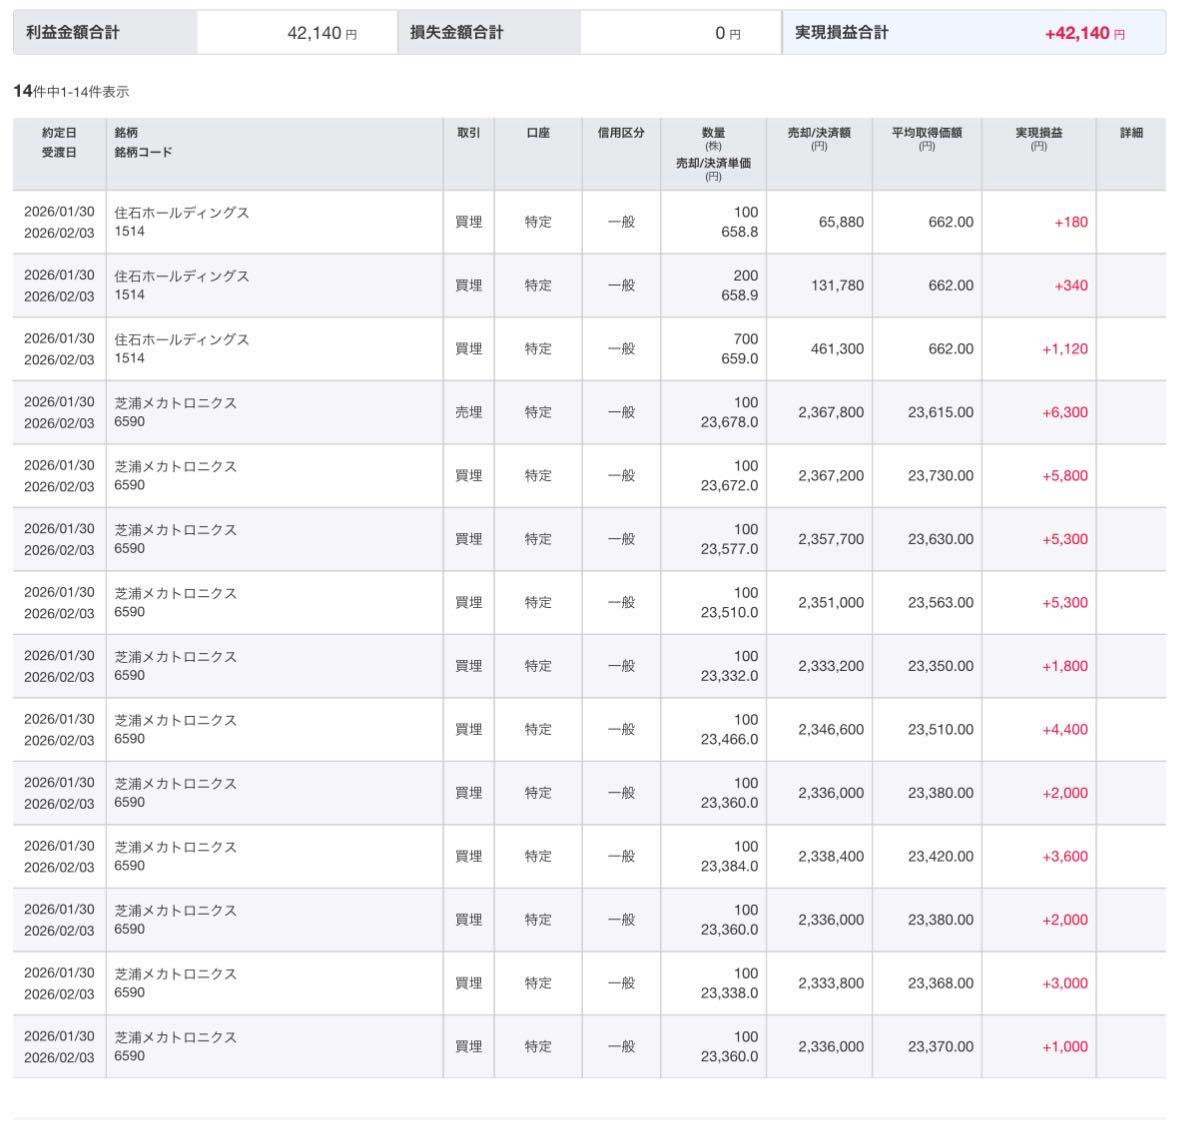The width and height of the screenshot is (1179, 1127).
Task: Click the 信用区分 column header
Action: pyautogui.click(x=621, y=133)
